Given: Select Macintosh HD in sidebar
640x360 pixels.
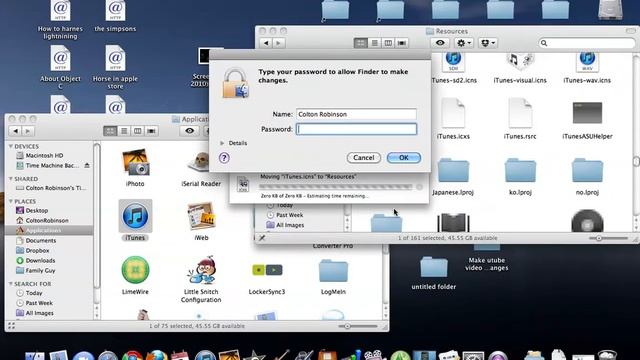Looking at the screenshot, I should click(44, 156).
